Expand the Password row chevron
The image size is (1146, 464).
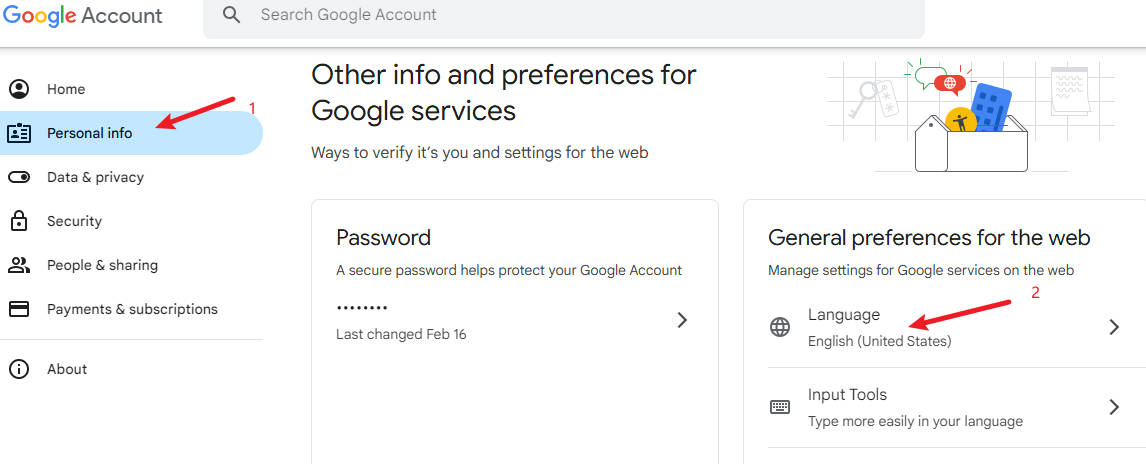tap(682, 320)
